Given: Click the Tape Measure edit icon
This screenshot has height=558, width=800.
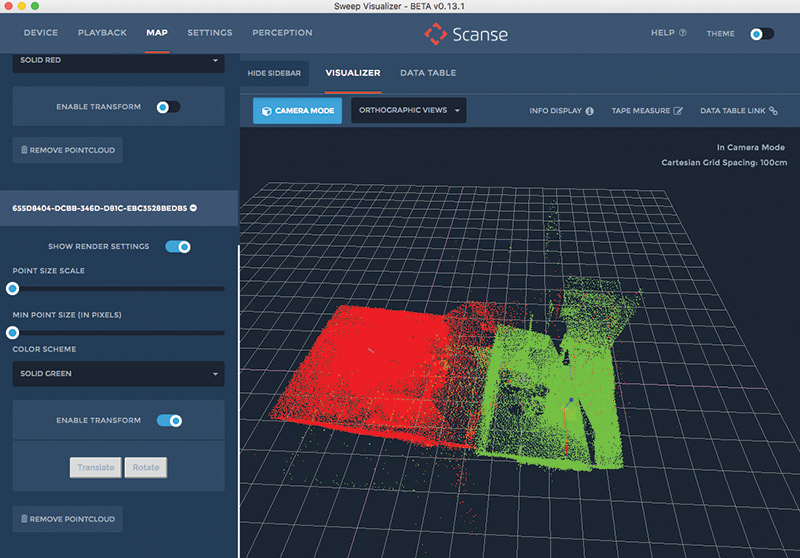Looking at the screenshot, I should (x=678, y=111).
